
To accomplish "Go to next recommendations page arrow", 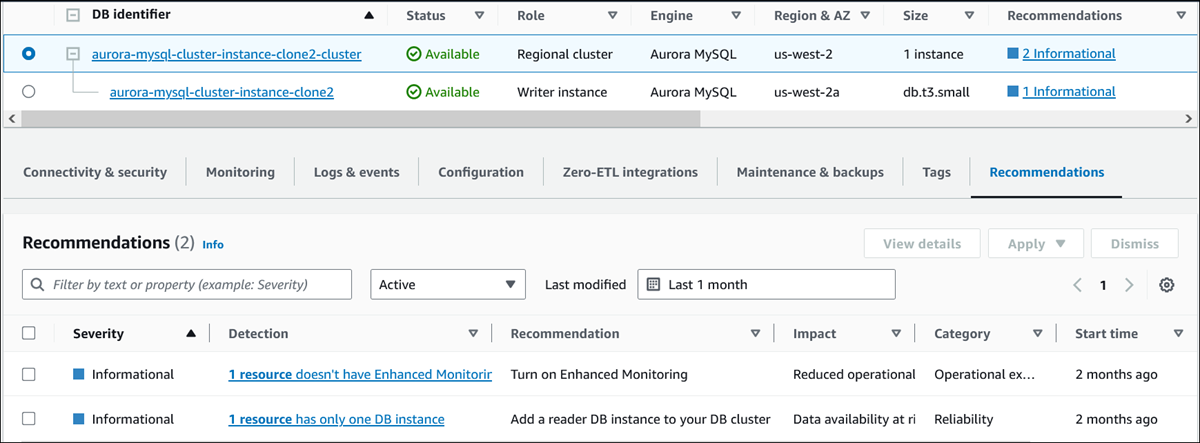I will 1129,285.
